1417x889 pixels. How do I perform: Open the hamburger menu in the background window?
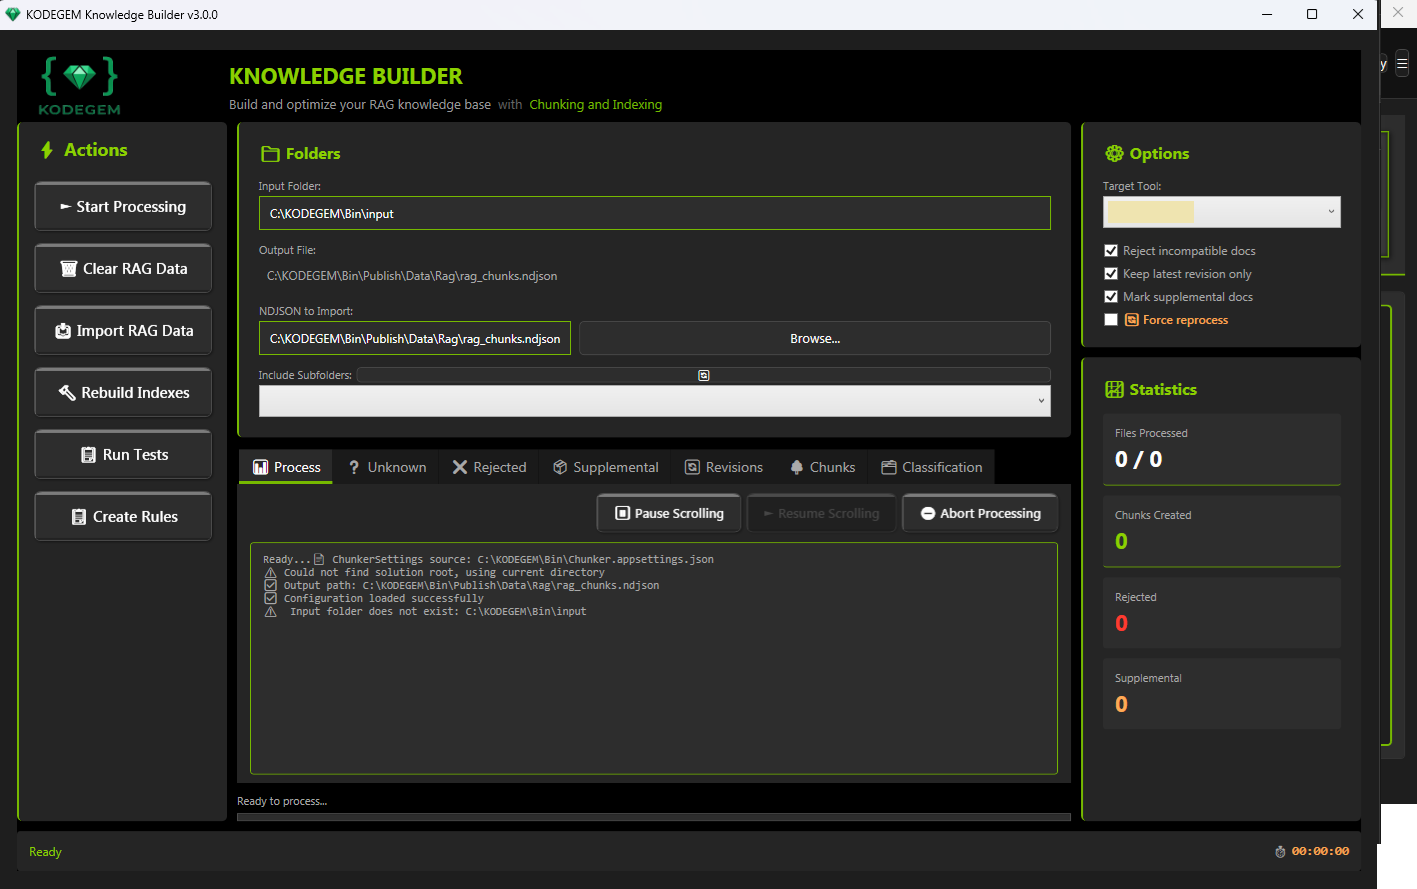tap(1402, 63)
